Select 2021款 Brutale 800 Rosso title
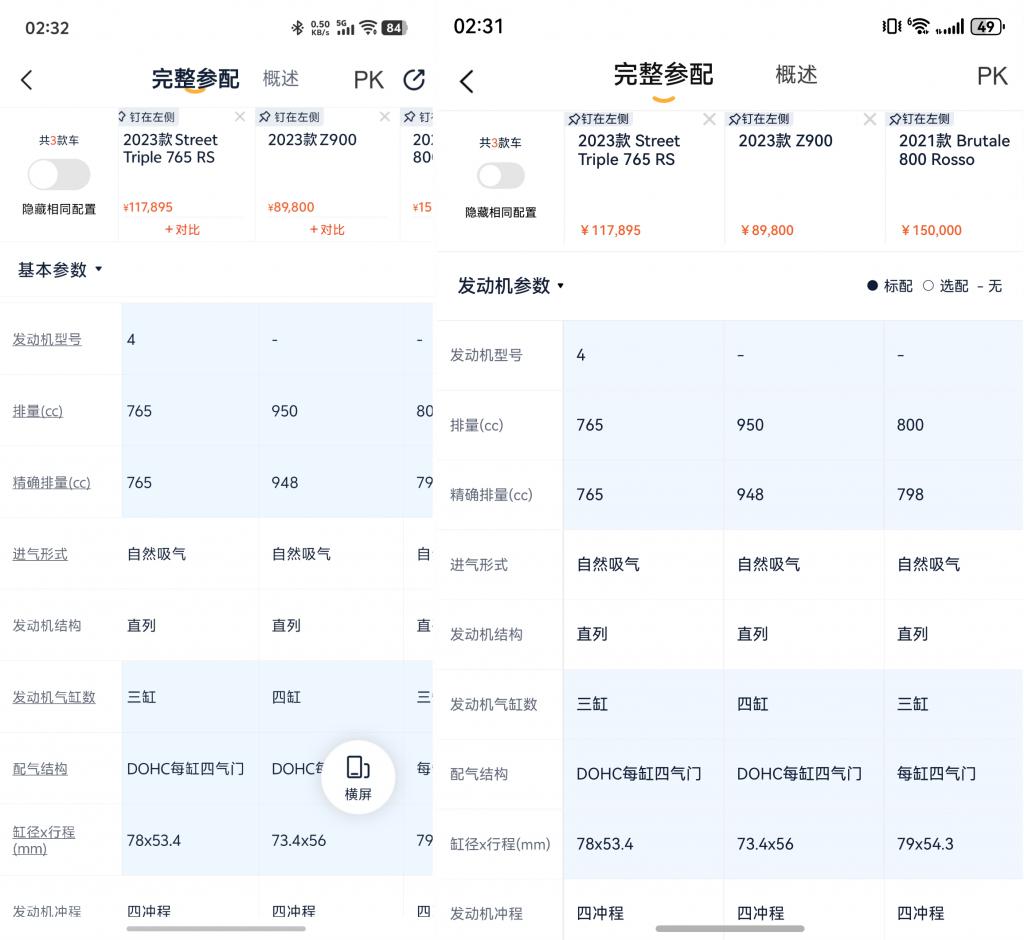The image size is (1024, 940). click(954, 150)
